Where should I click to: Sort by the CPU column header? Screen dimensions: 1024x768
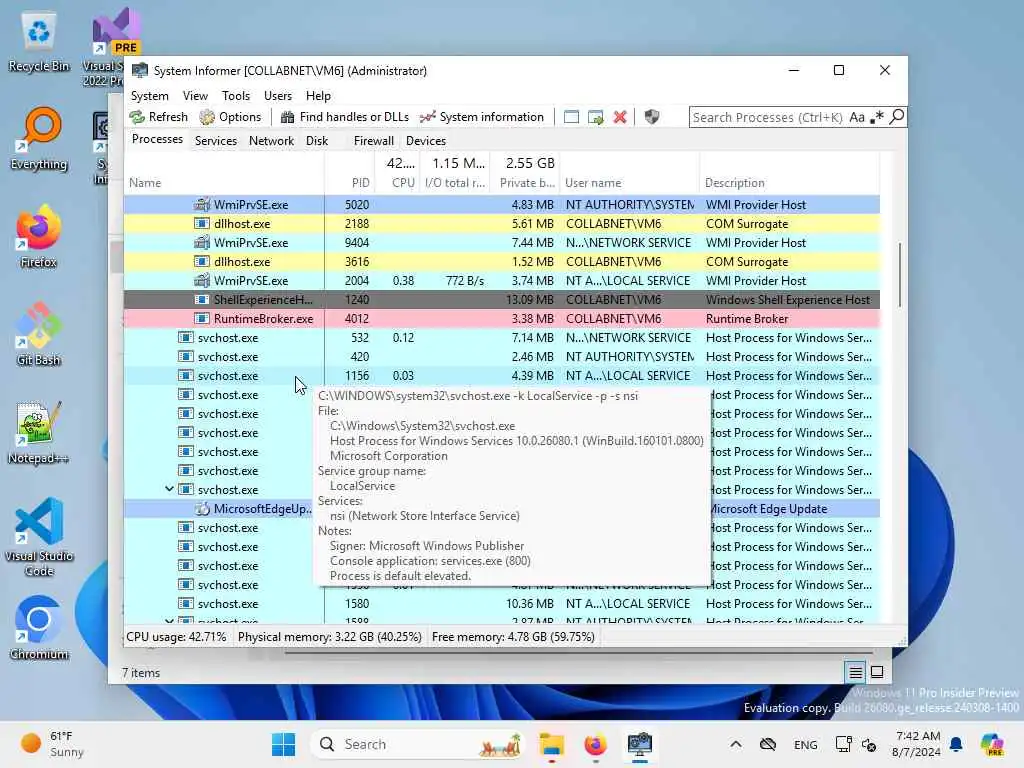(397, 174)
